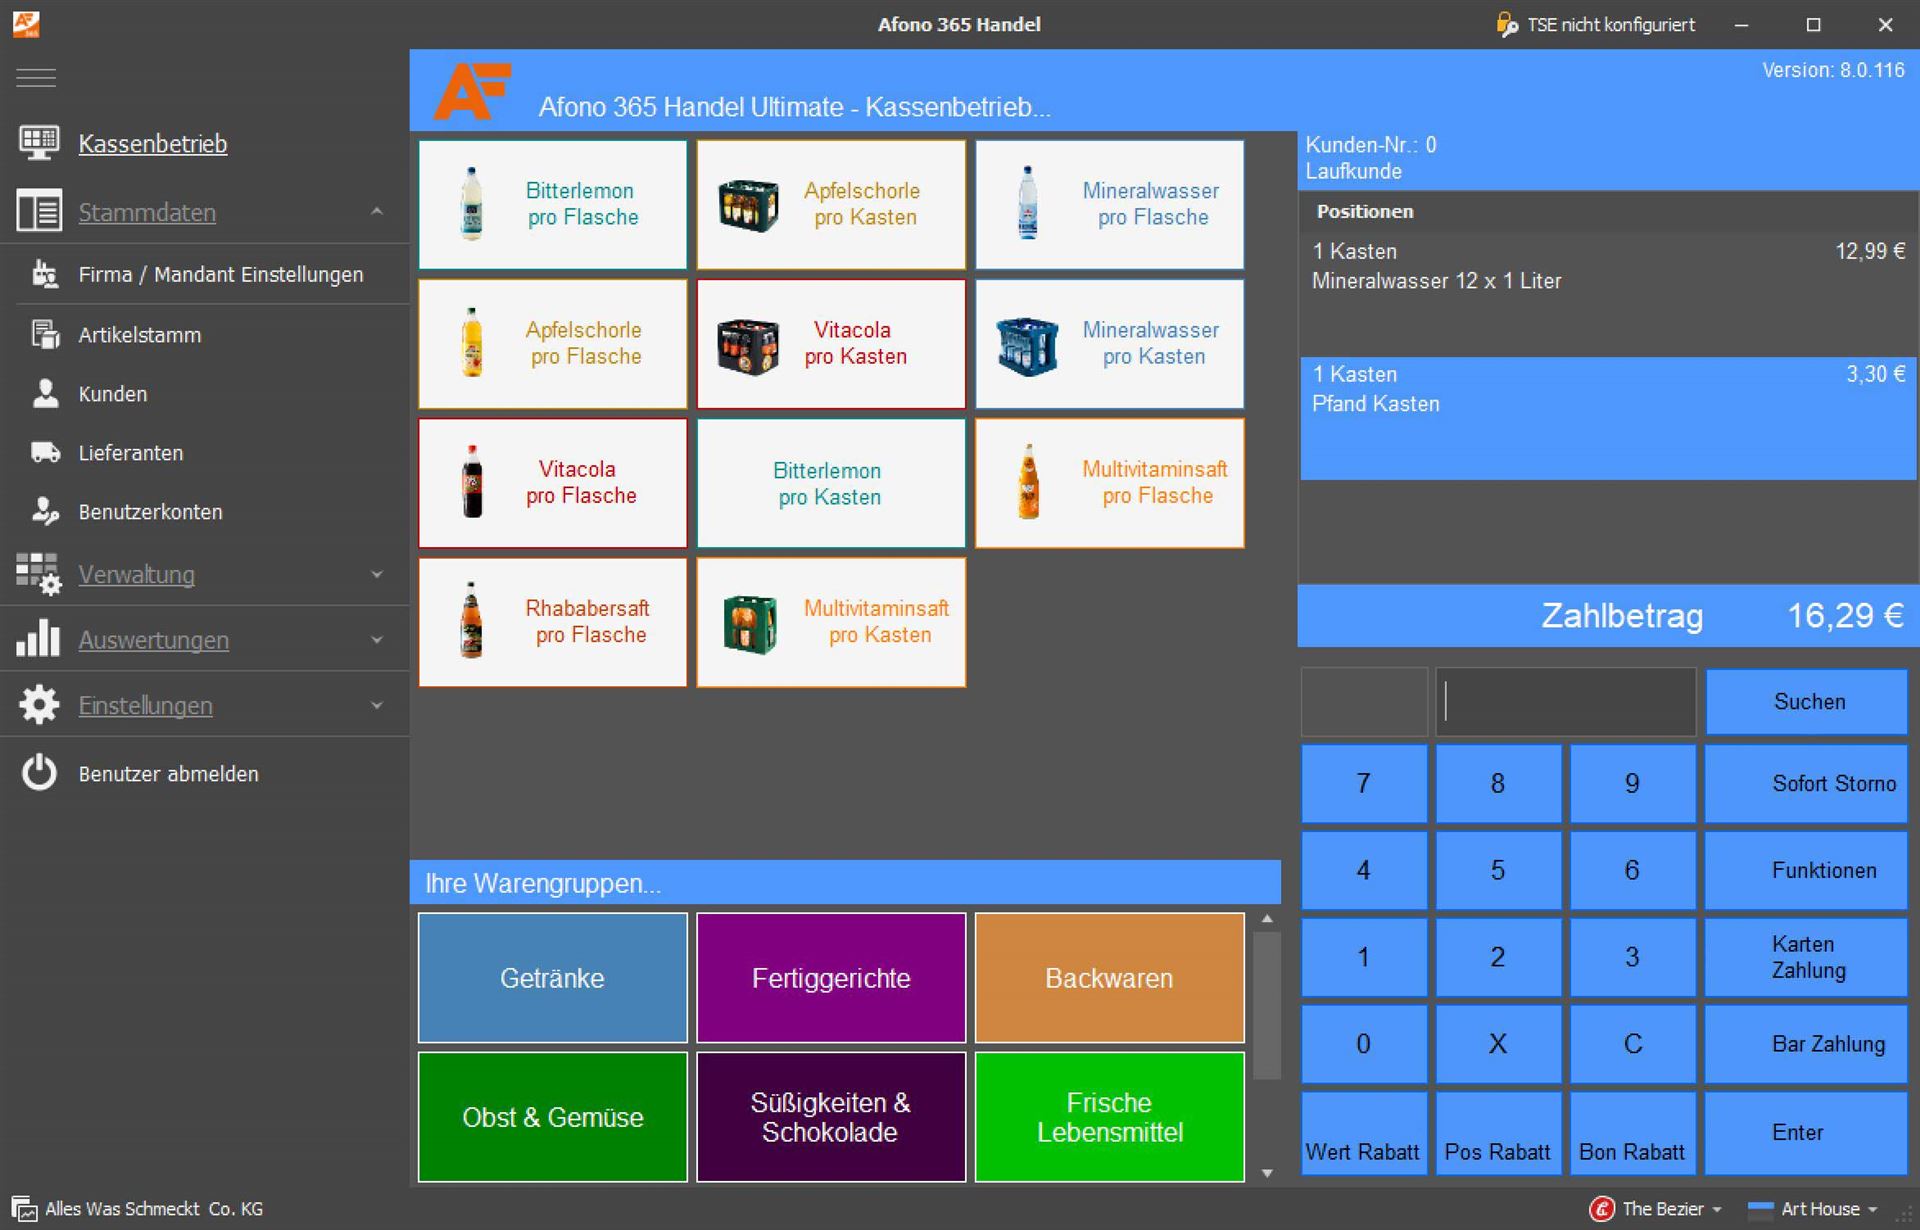Click the Enter button on keypad
The image size is (1920, 1230).
coord(1806,1133)
